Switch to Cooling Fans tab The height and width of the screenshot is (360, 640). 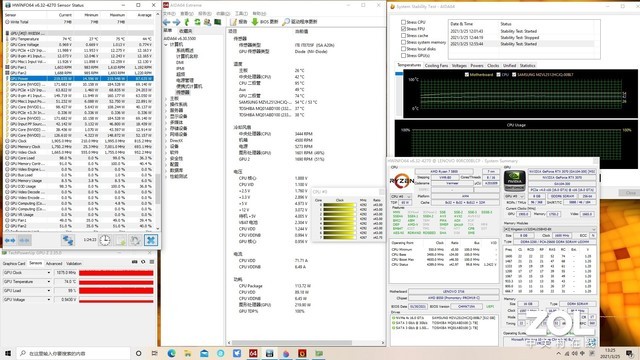[436, 65]
